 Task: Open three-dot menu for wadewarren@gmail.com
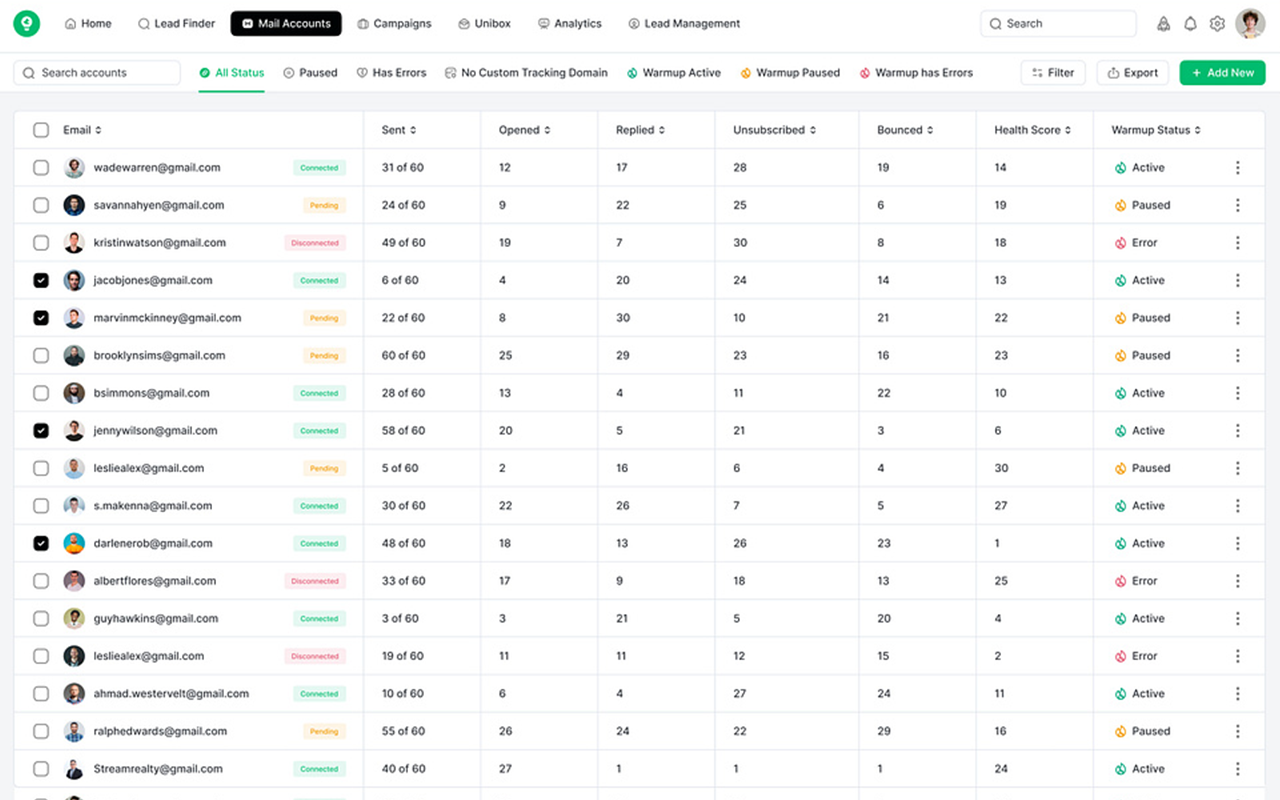pyautogui.click(x=1237, y=168)
